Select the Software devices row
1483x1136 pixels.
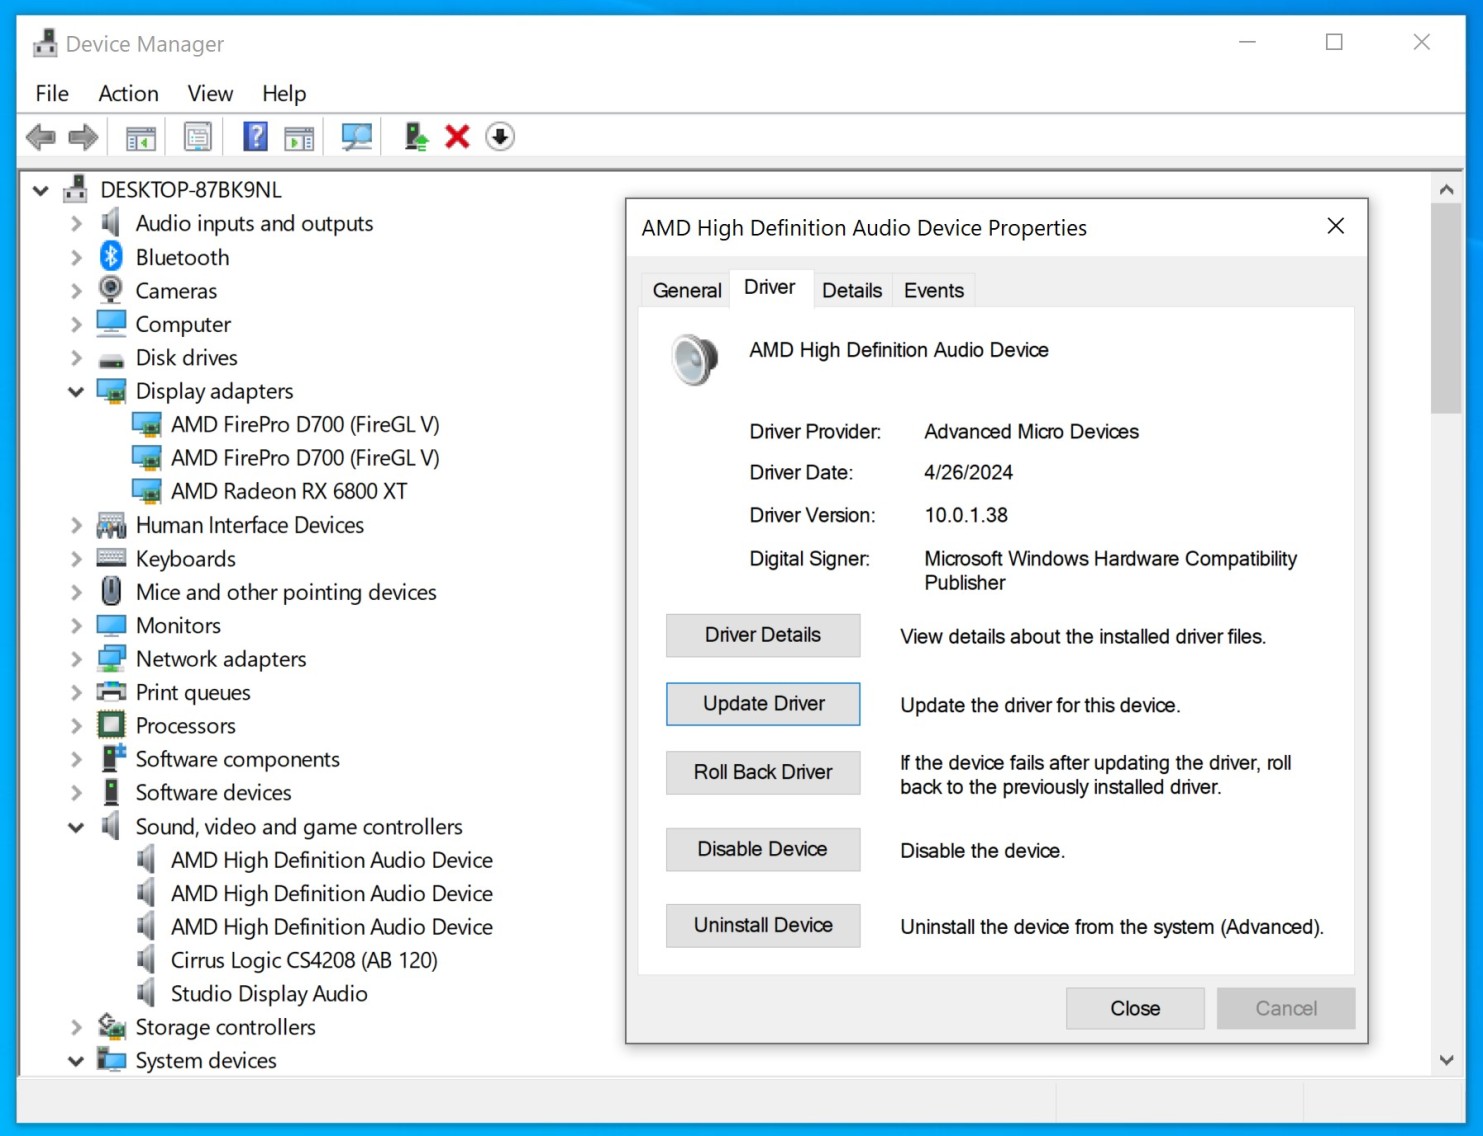coord(213,792)
